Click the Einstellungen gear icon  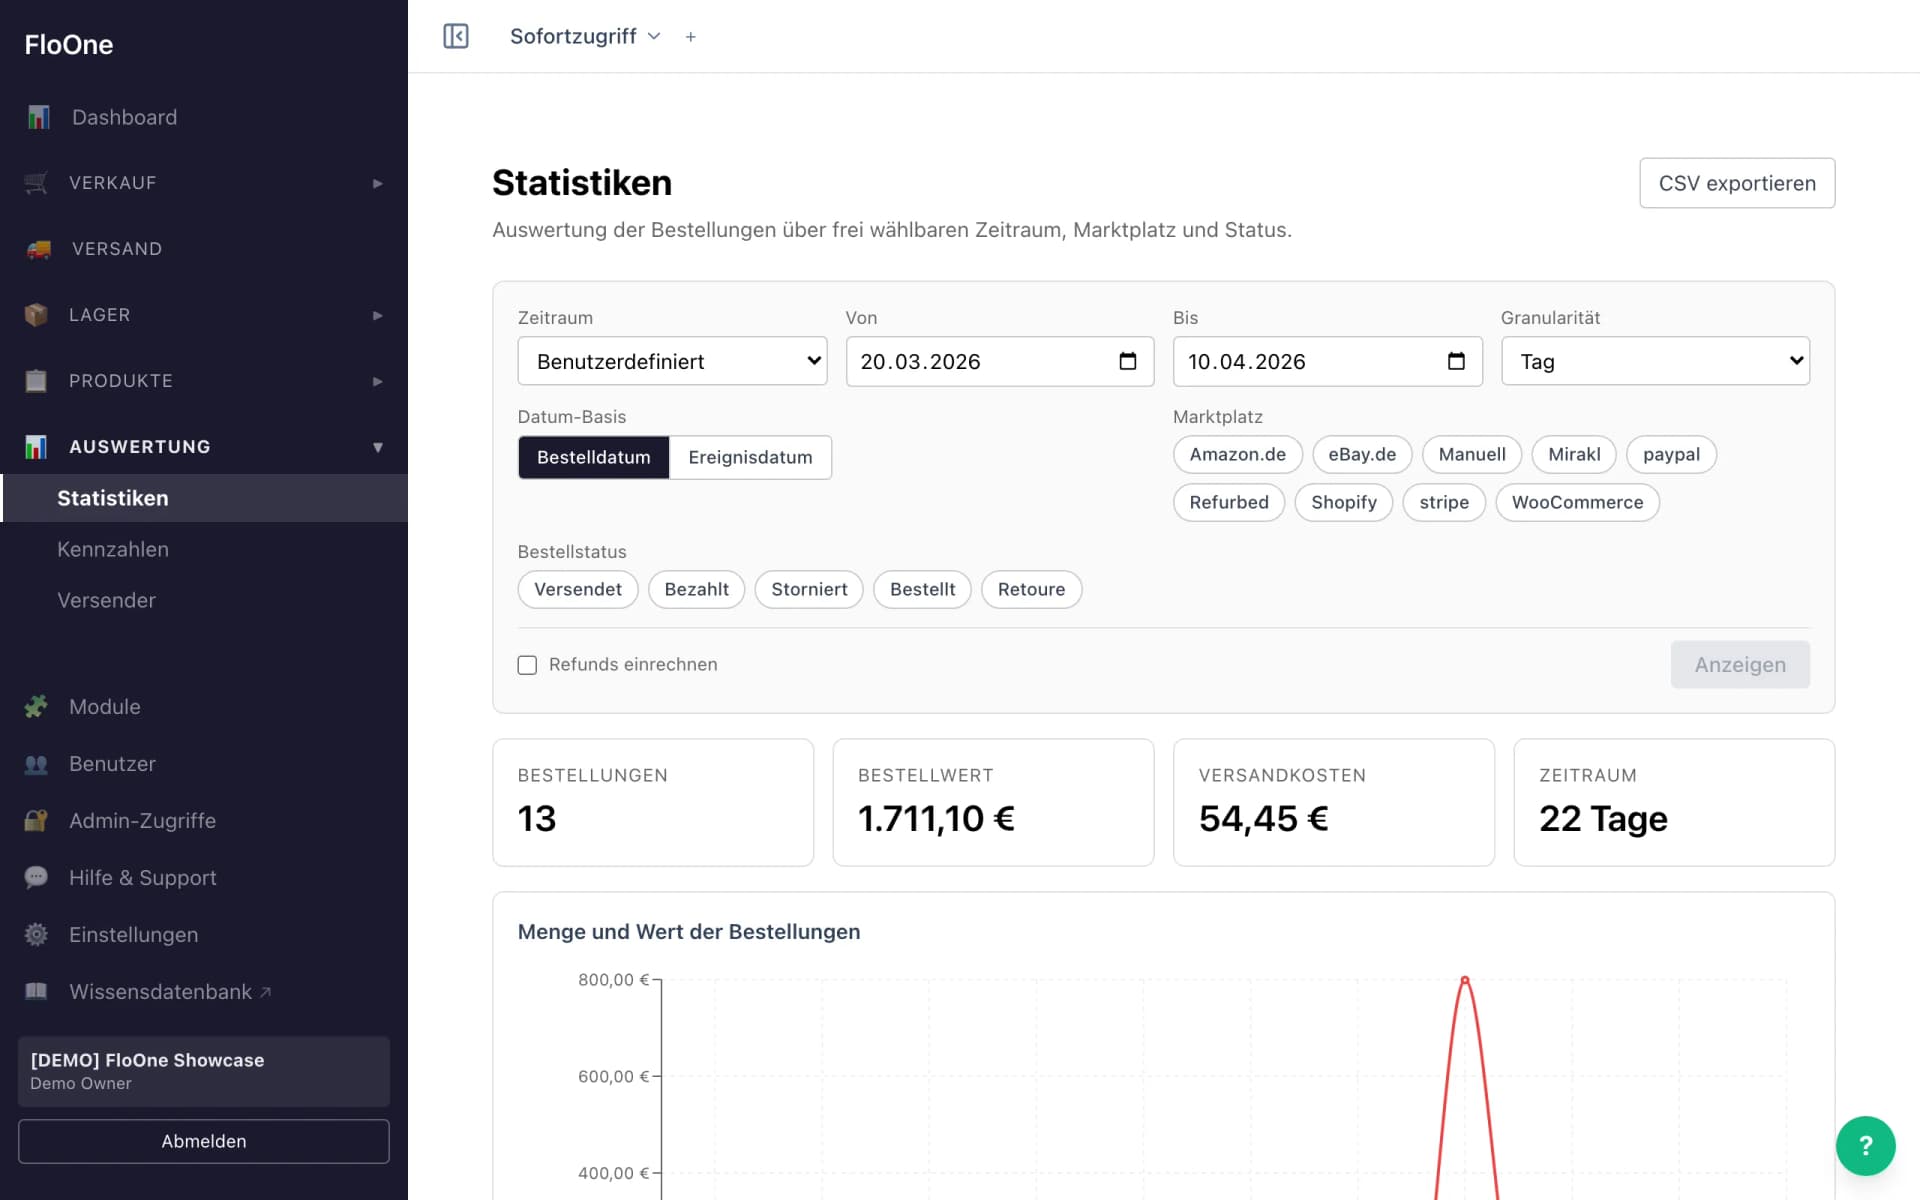tap(36, 935)
